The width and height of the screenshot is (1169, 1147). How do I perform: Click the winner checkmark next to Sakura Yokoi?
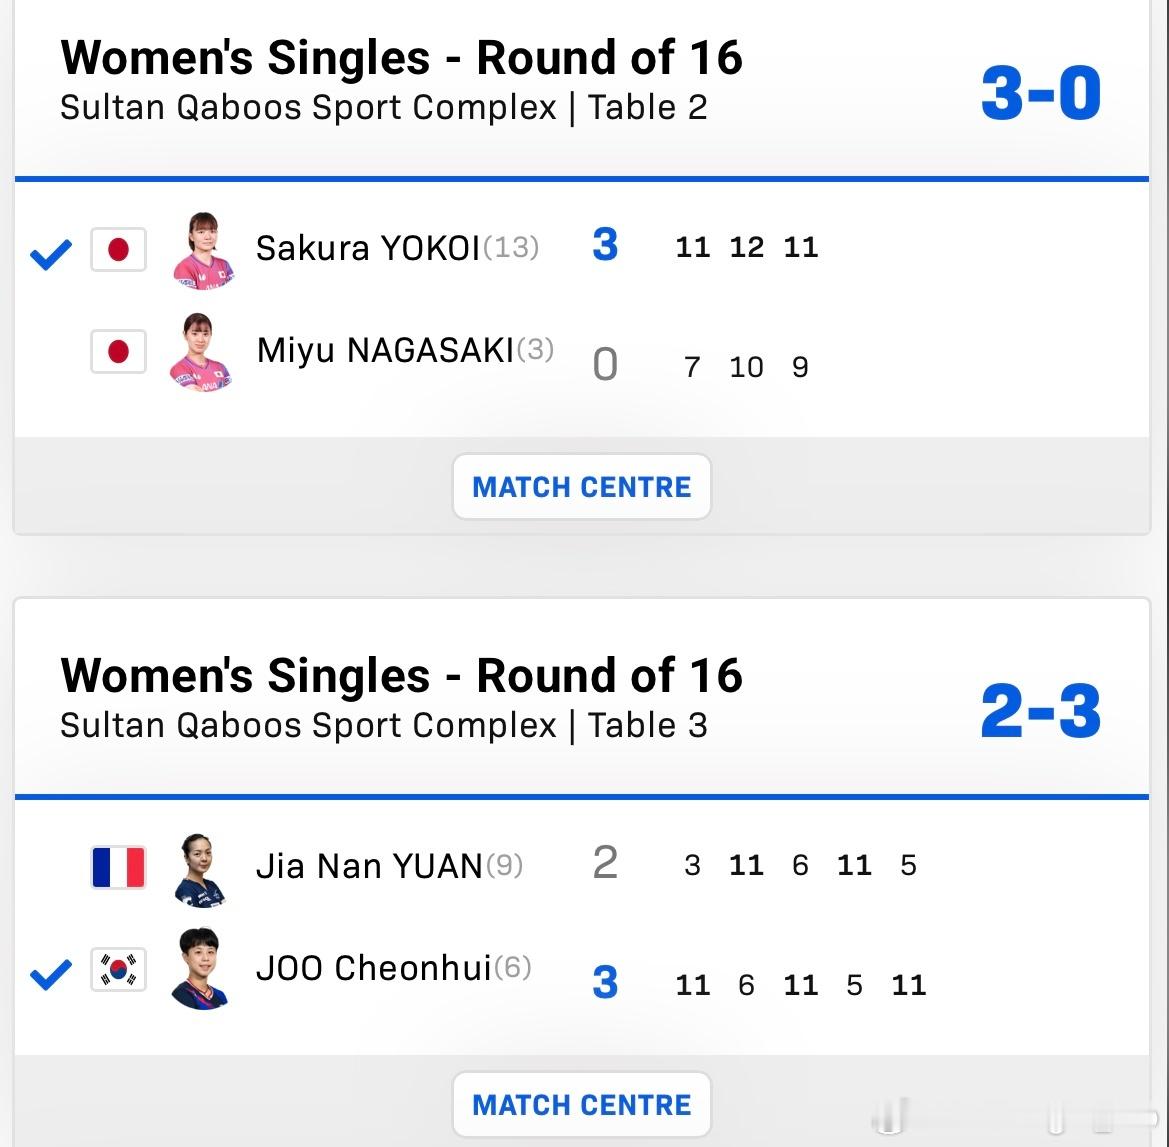[x=49, y=252]
